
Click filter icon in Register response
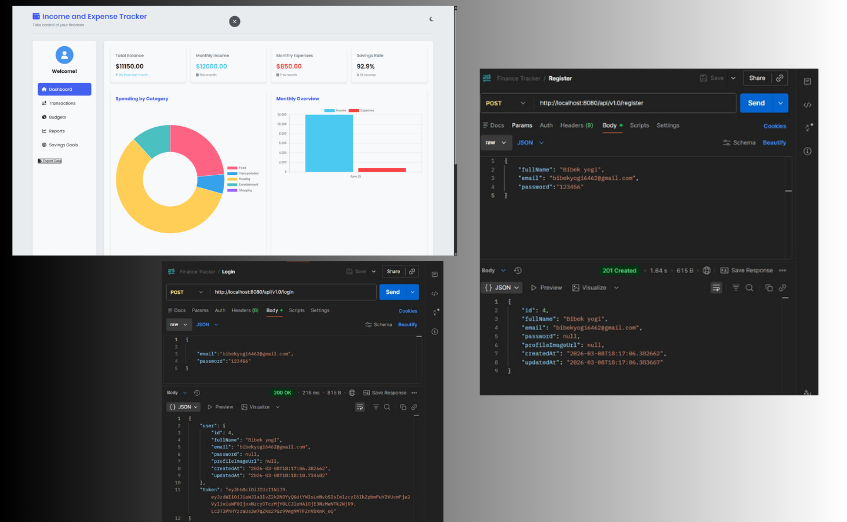pyautogui.click(x=736, y=287)
